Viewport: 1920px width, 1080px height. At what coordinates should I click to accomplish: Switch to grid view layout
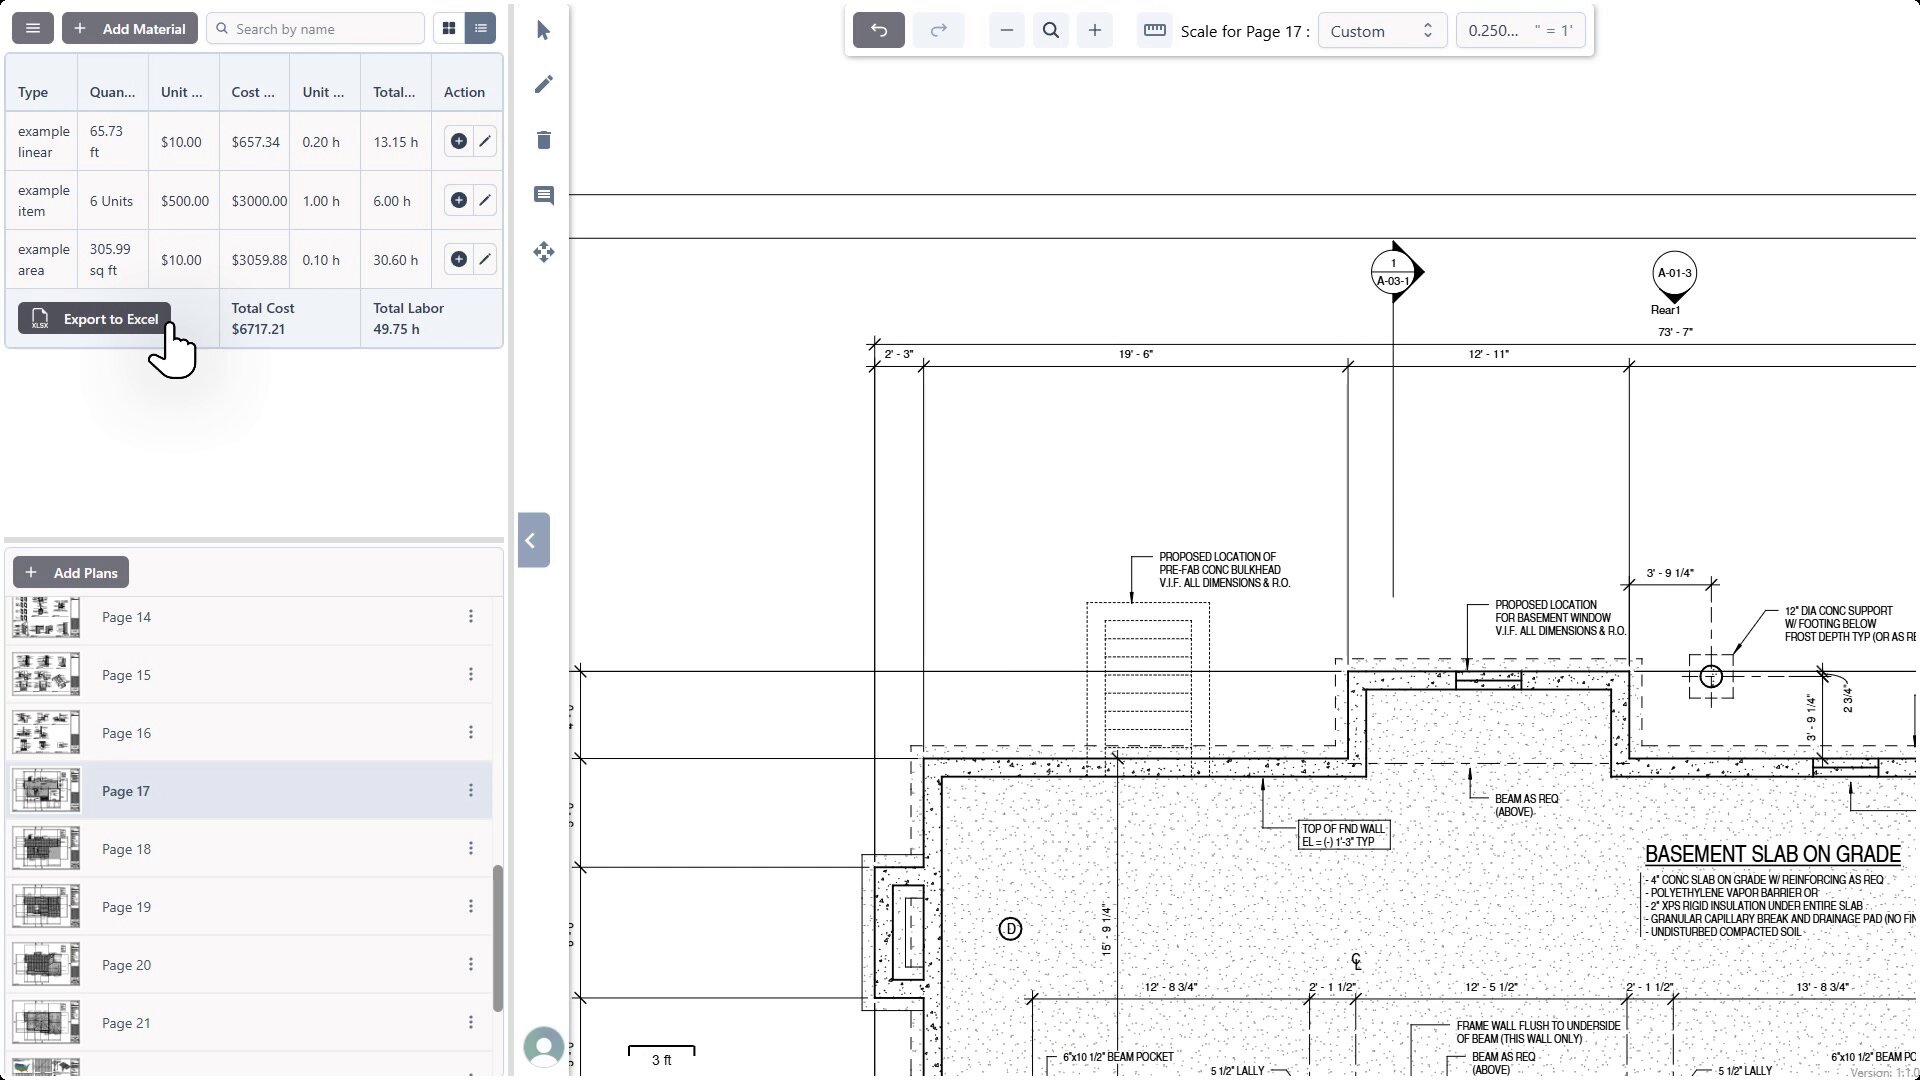[x=449, y=28]
